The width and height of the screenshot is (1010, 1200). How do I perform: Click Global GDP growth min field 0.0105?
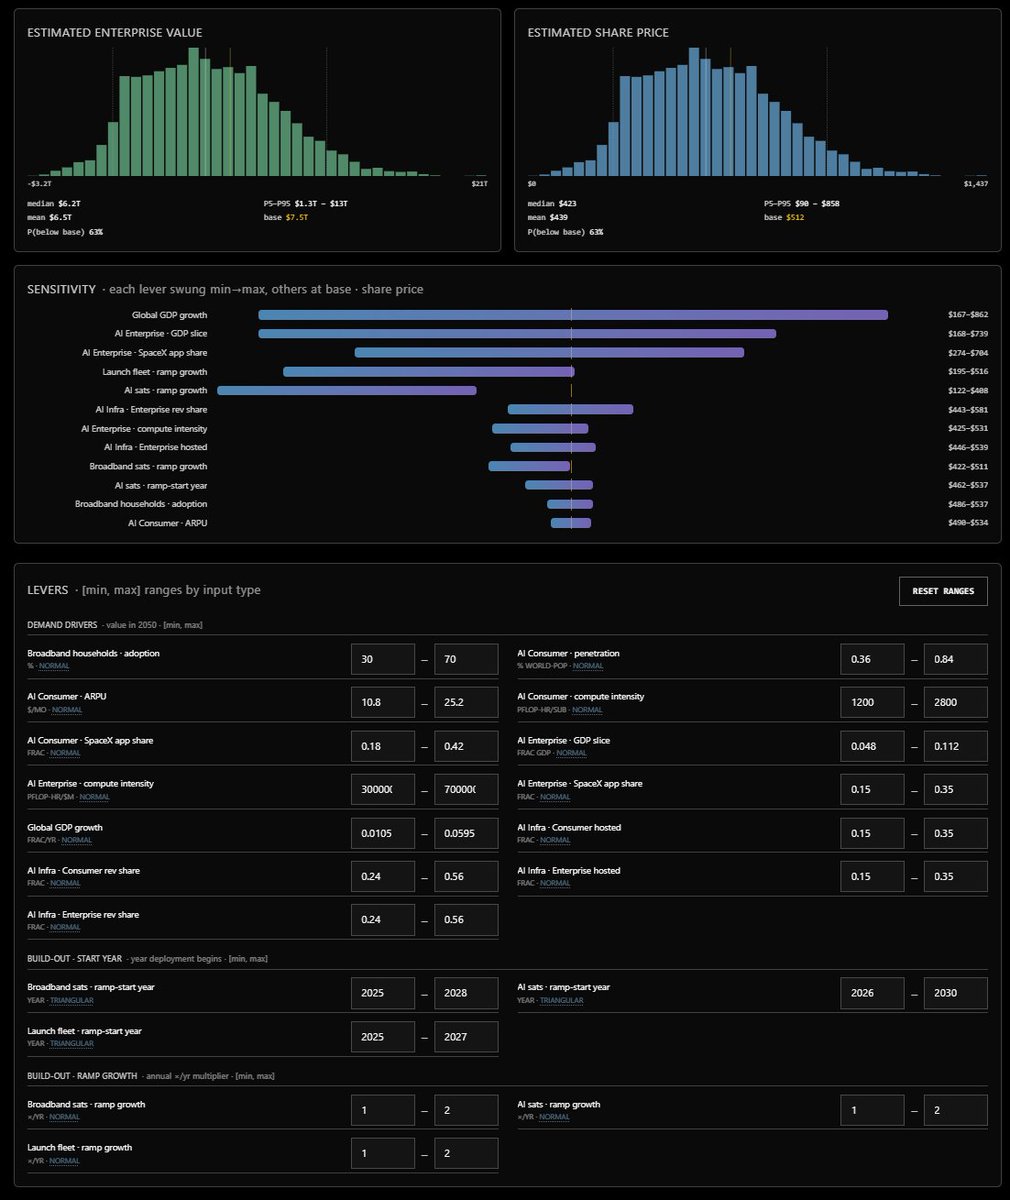383,833
